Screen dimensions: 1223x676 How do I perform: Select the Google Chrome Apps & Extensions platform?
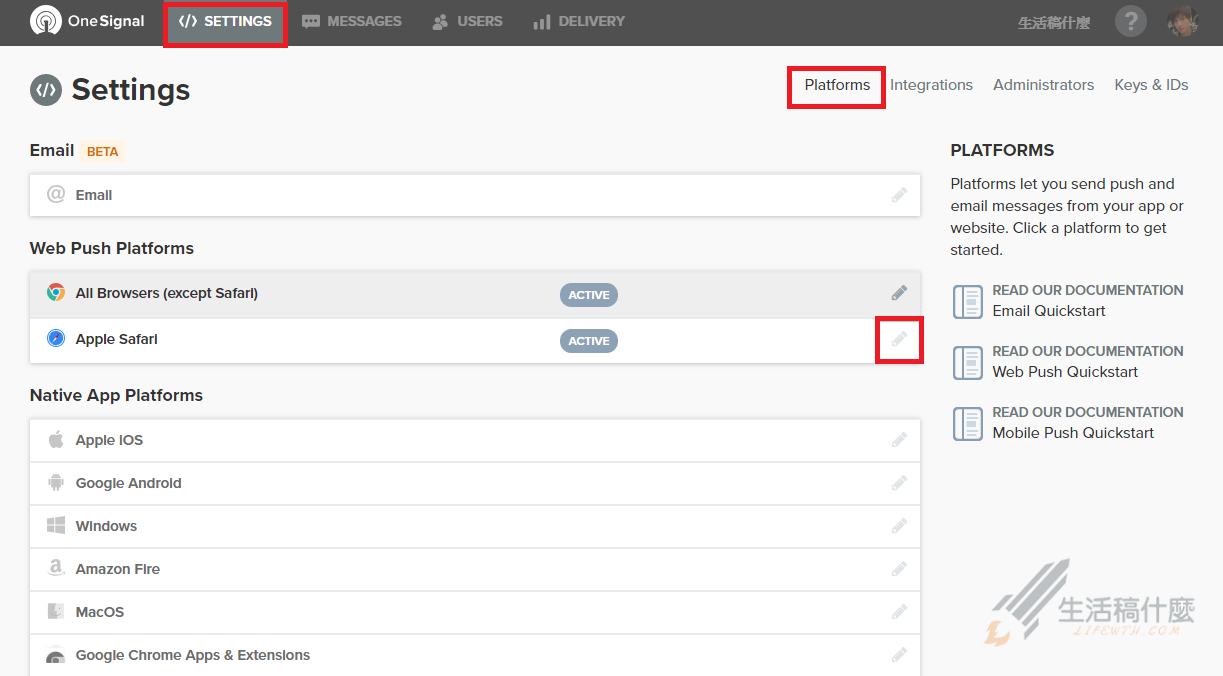tap(193, 655)
